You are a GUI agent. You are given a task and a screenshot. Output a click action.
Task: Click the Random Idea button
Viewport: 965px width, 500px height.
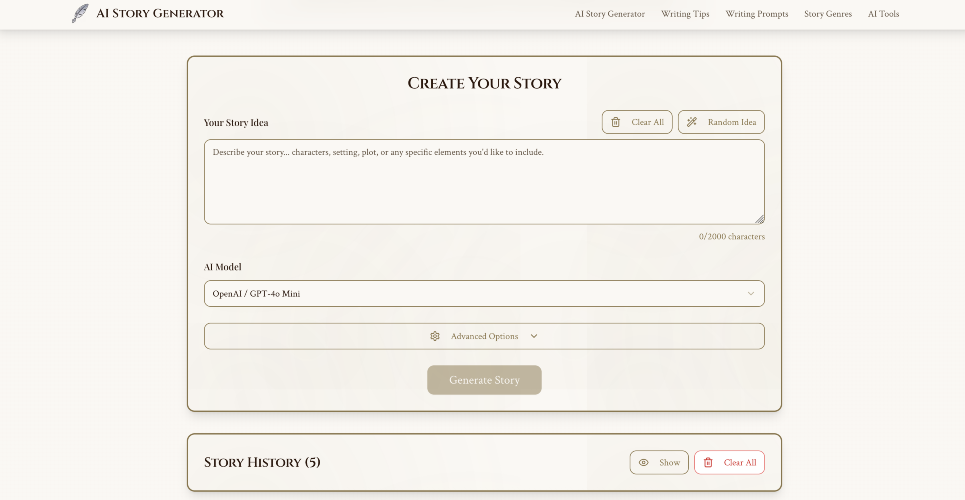(721, 122)
